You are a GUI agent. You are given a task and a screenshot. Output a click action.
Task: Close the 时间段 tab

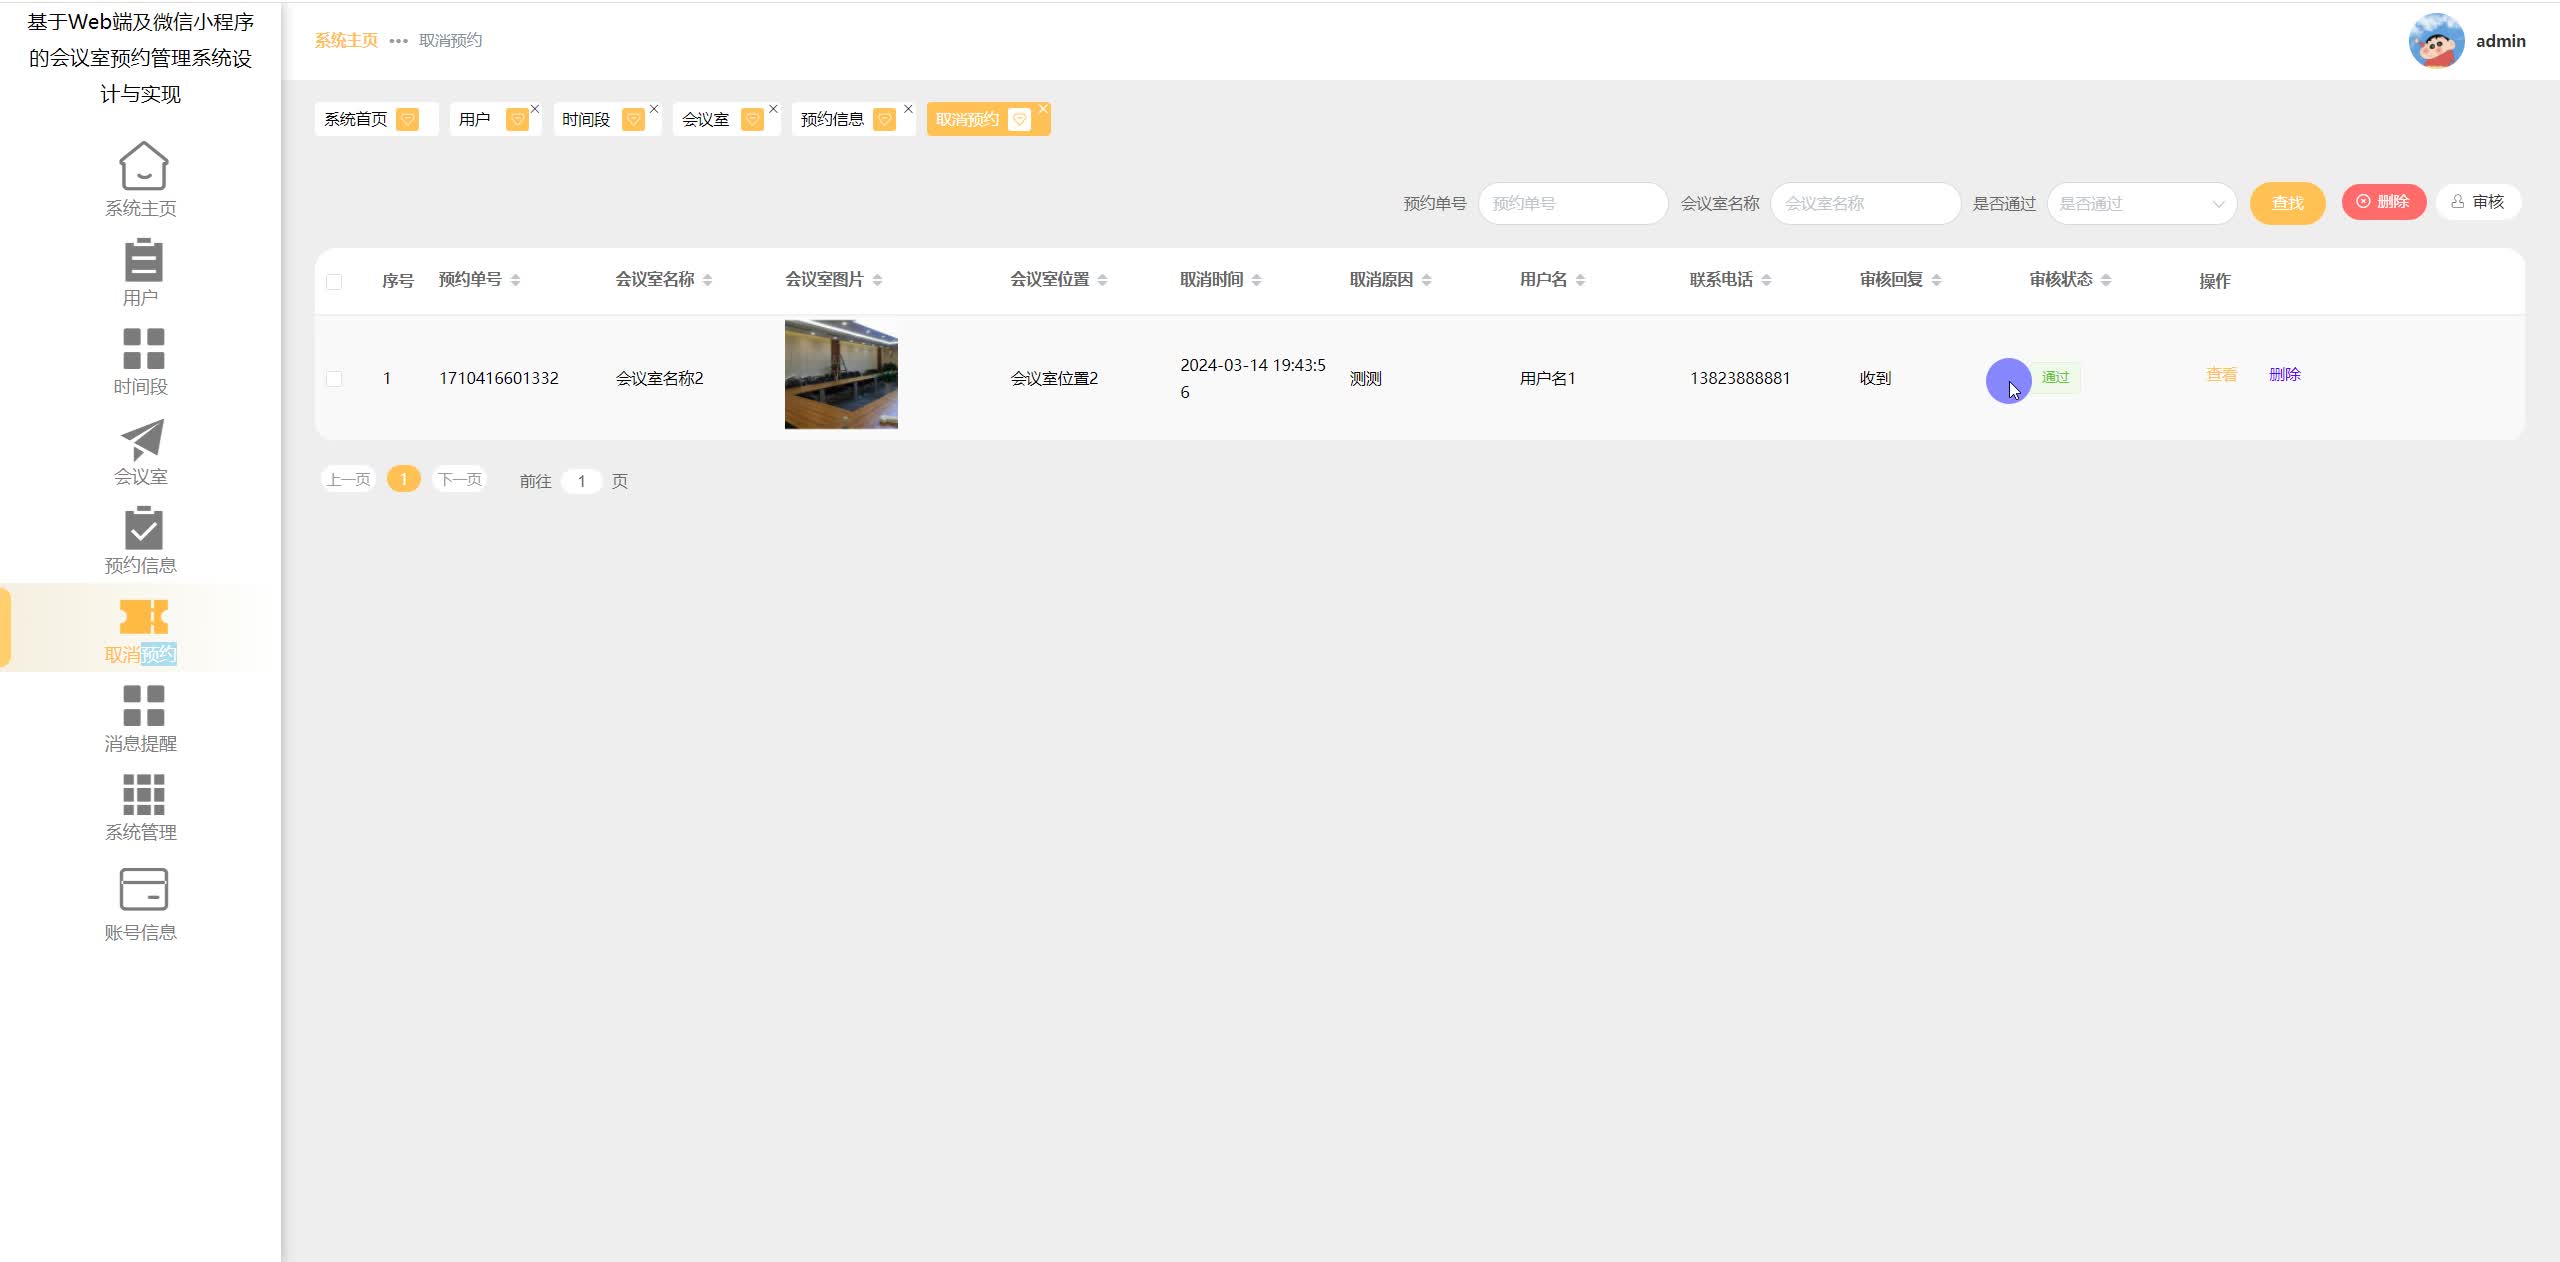click(x=654, y=109)
